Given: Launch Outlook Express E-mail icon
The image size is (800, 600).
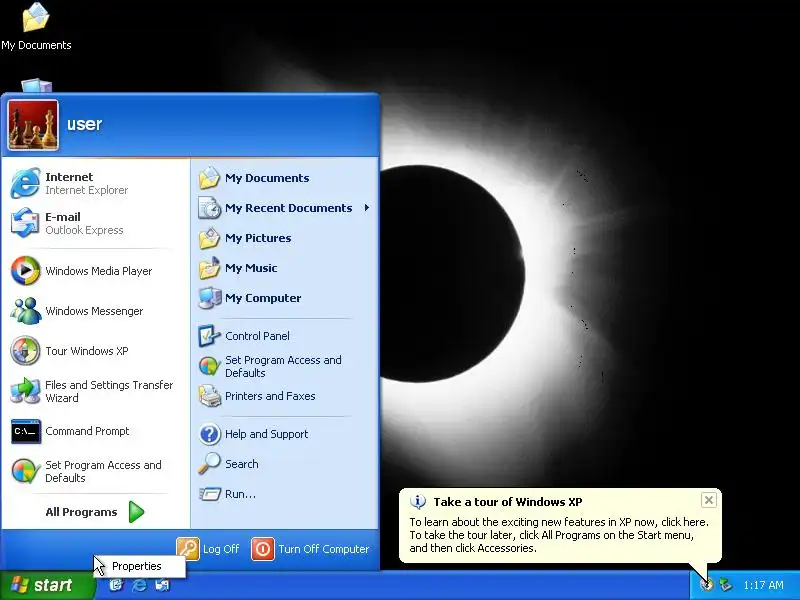Looking at the screenshot, I should pyautogui.click(x=25, y=223).
